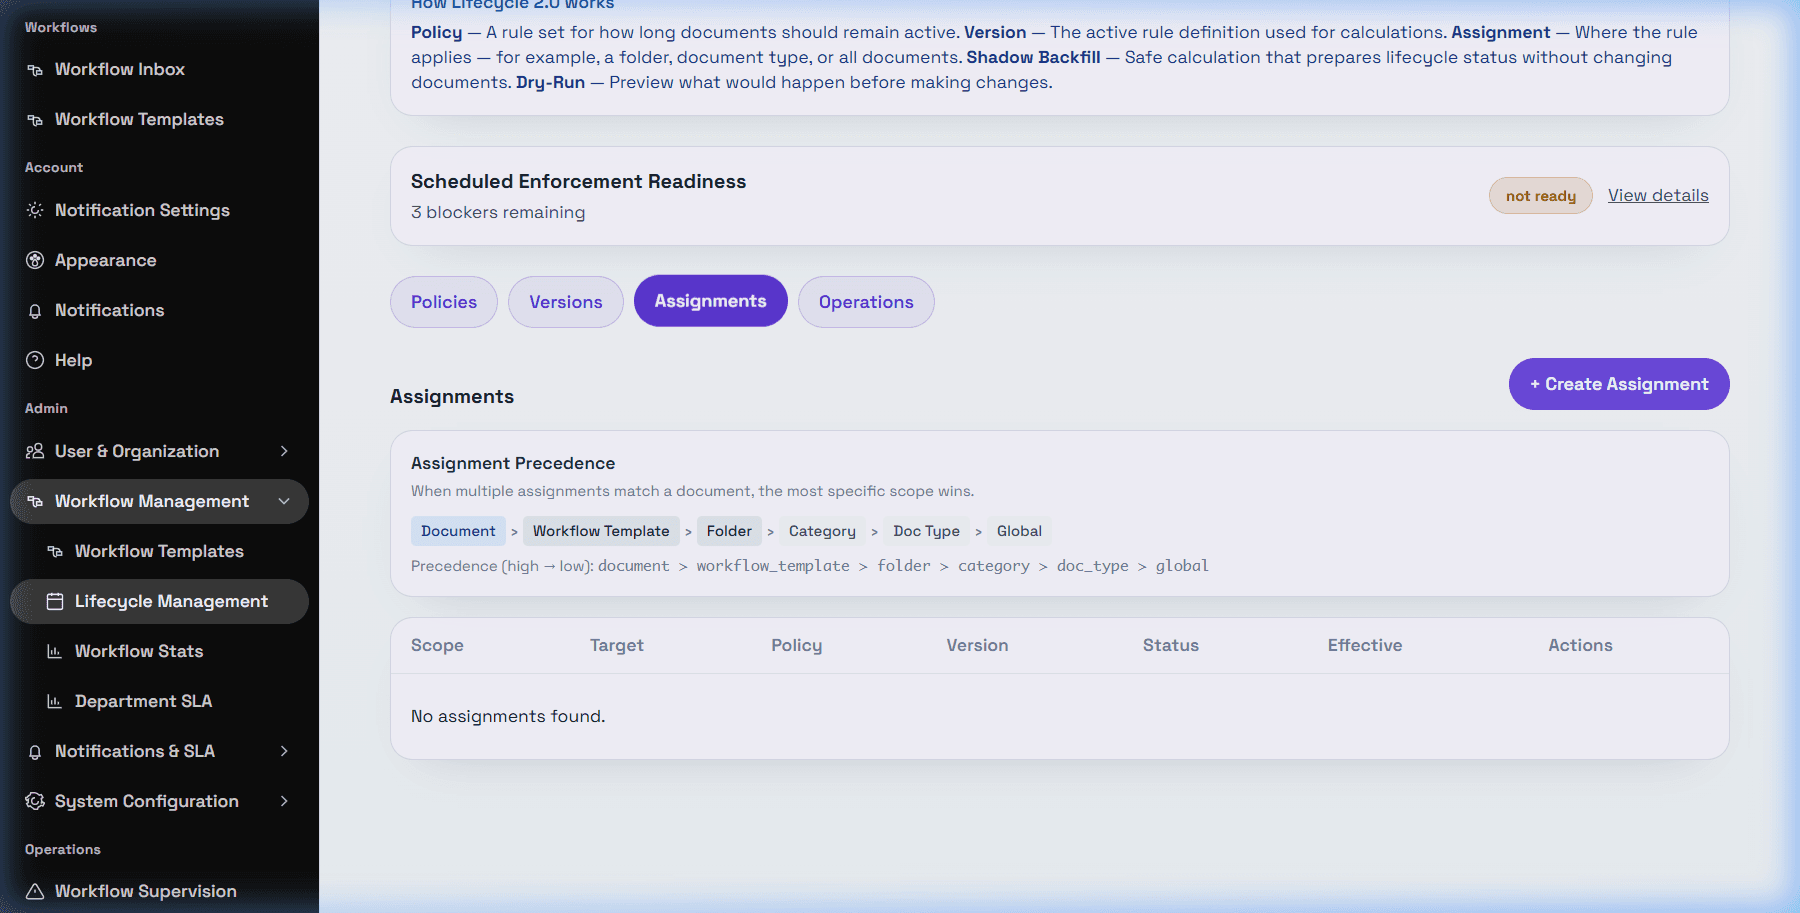Open Workflow Inbox from sidebar
The image size is (1800, 913).
coord(159,69)
